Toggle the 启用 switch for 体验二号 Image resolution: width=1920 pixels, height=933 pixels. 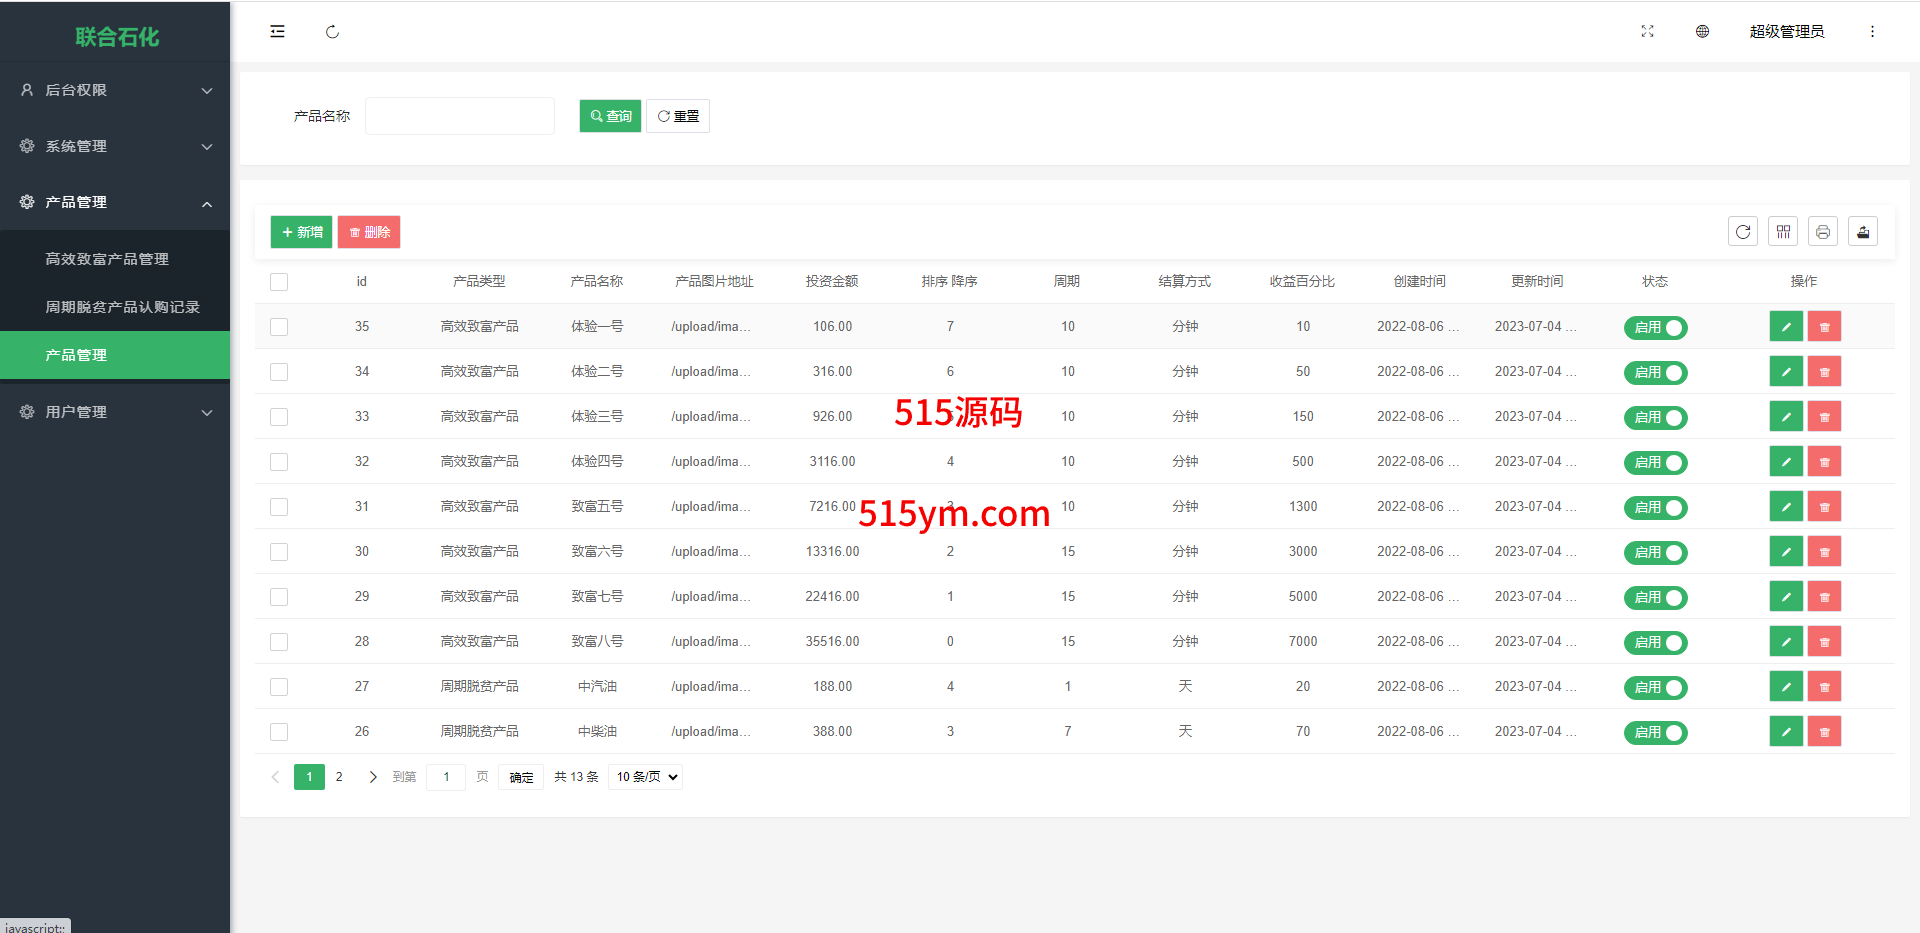coord(1655,373)
